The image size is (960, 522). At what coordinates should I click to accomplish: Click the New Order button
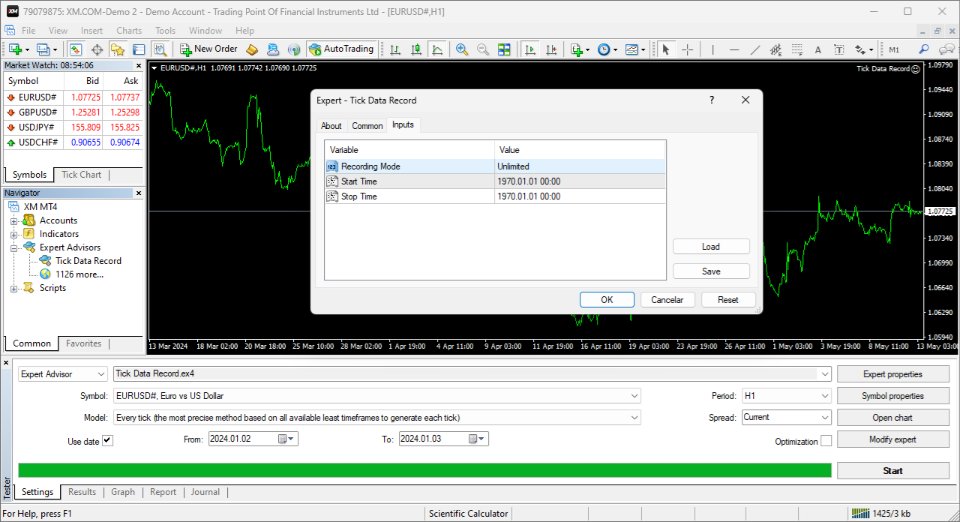coord(209,49)
